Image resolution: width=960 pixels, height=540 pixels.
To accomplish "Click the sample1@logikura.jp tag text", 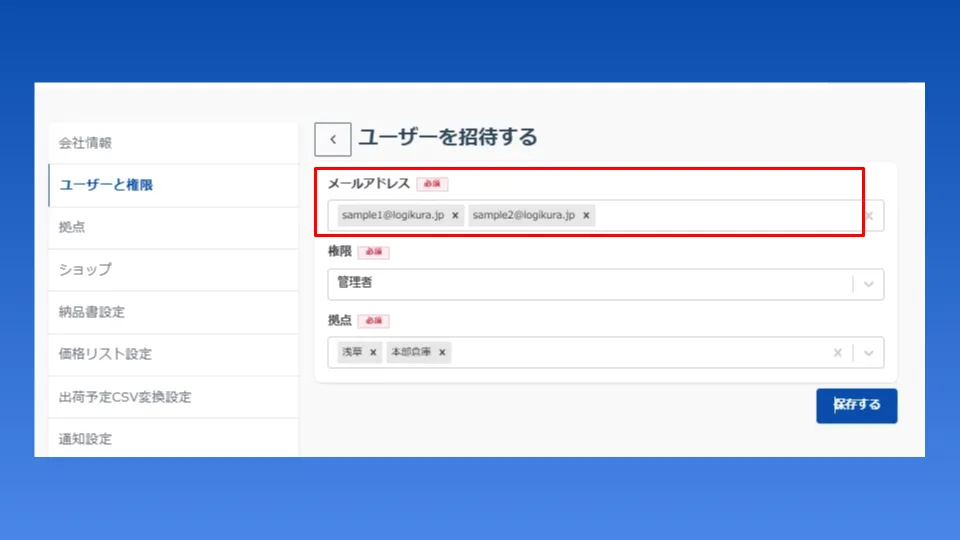I will click(393, 216).
